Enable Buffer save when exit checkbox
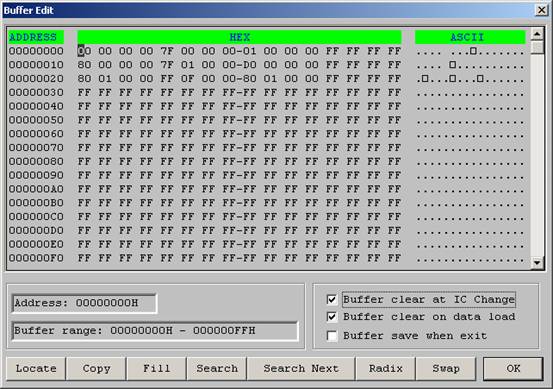Image resolution: width=553 pixels, height=389 pixels. click(x=332, y=335)
